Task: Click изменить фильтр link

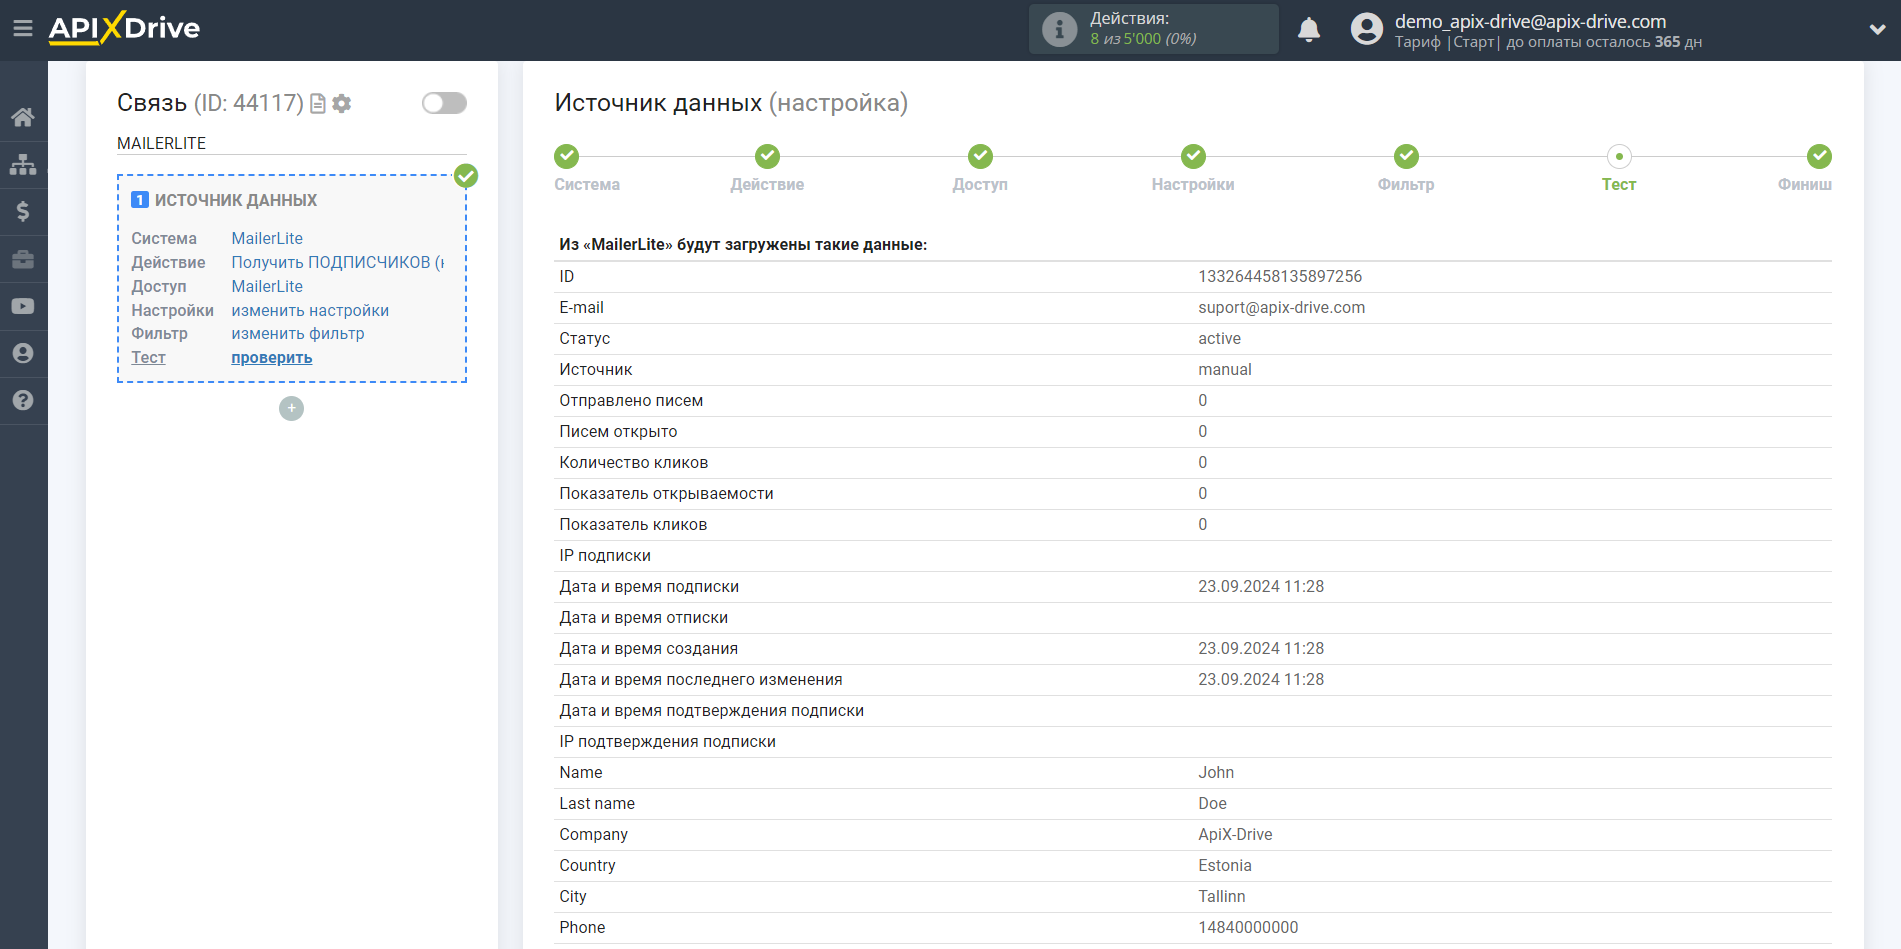Action: (x=298, y=333)
